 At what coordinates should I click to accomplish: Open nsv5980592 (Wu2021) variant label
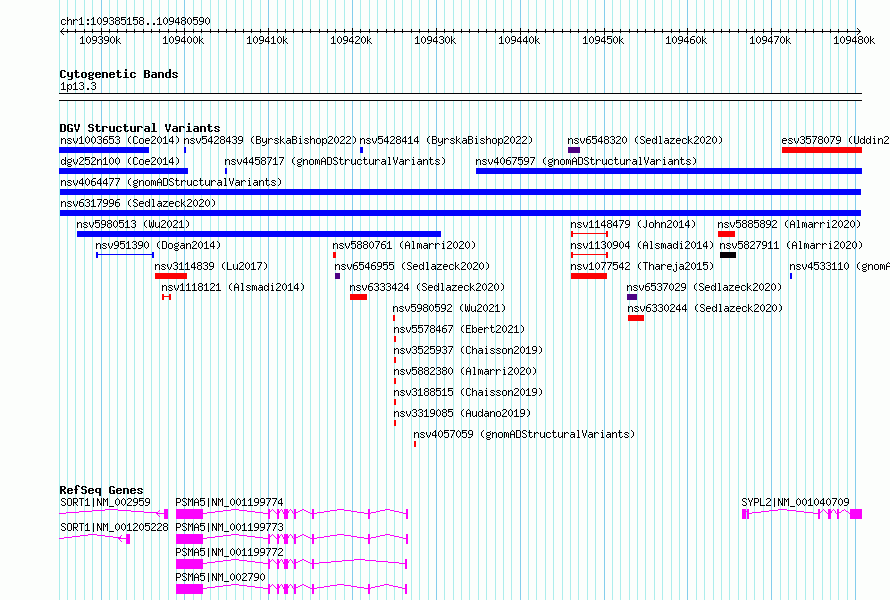point(449,308)
